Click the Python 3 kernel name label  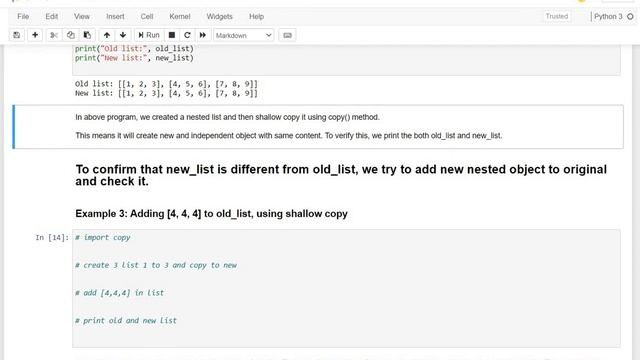coord(608,16)
